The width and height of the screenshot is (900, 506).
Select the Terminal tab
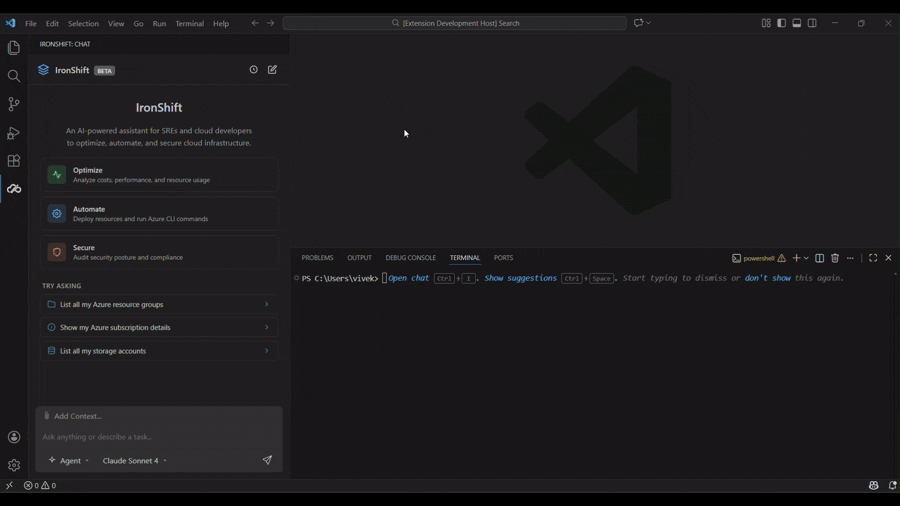click(465, 258)
